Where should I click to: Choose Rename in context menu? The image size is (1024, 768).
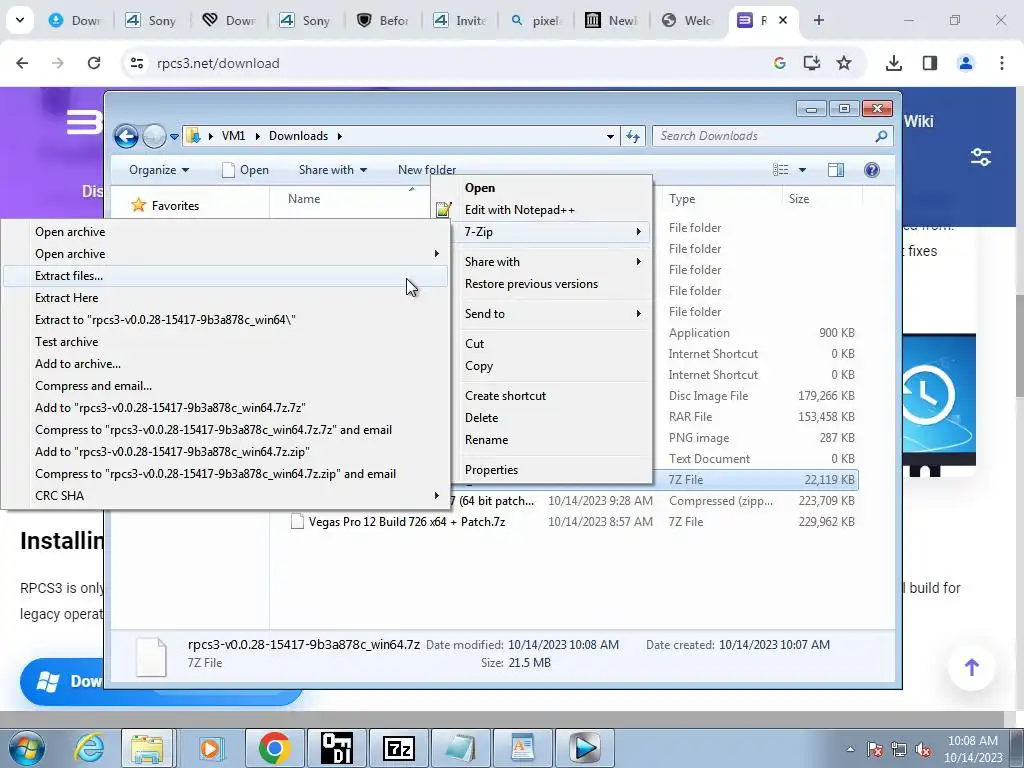tap(552, 440)
